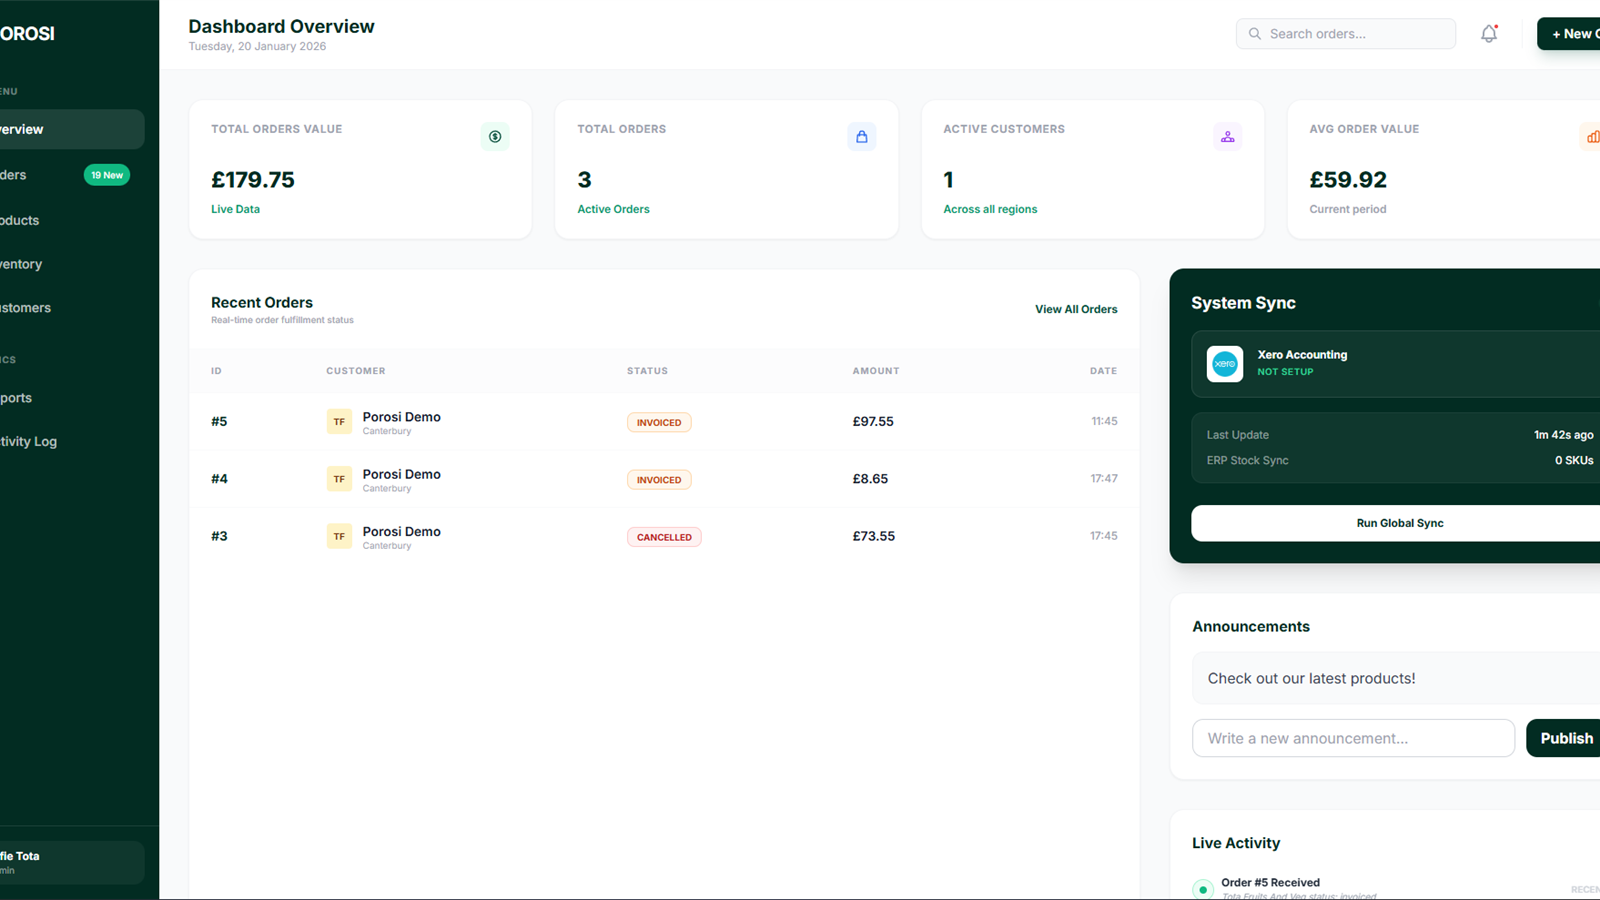Click Across all regions text

coord(990,209)
